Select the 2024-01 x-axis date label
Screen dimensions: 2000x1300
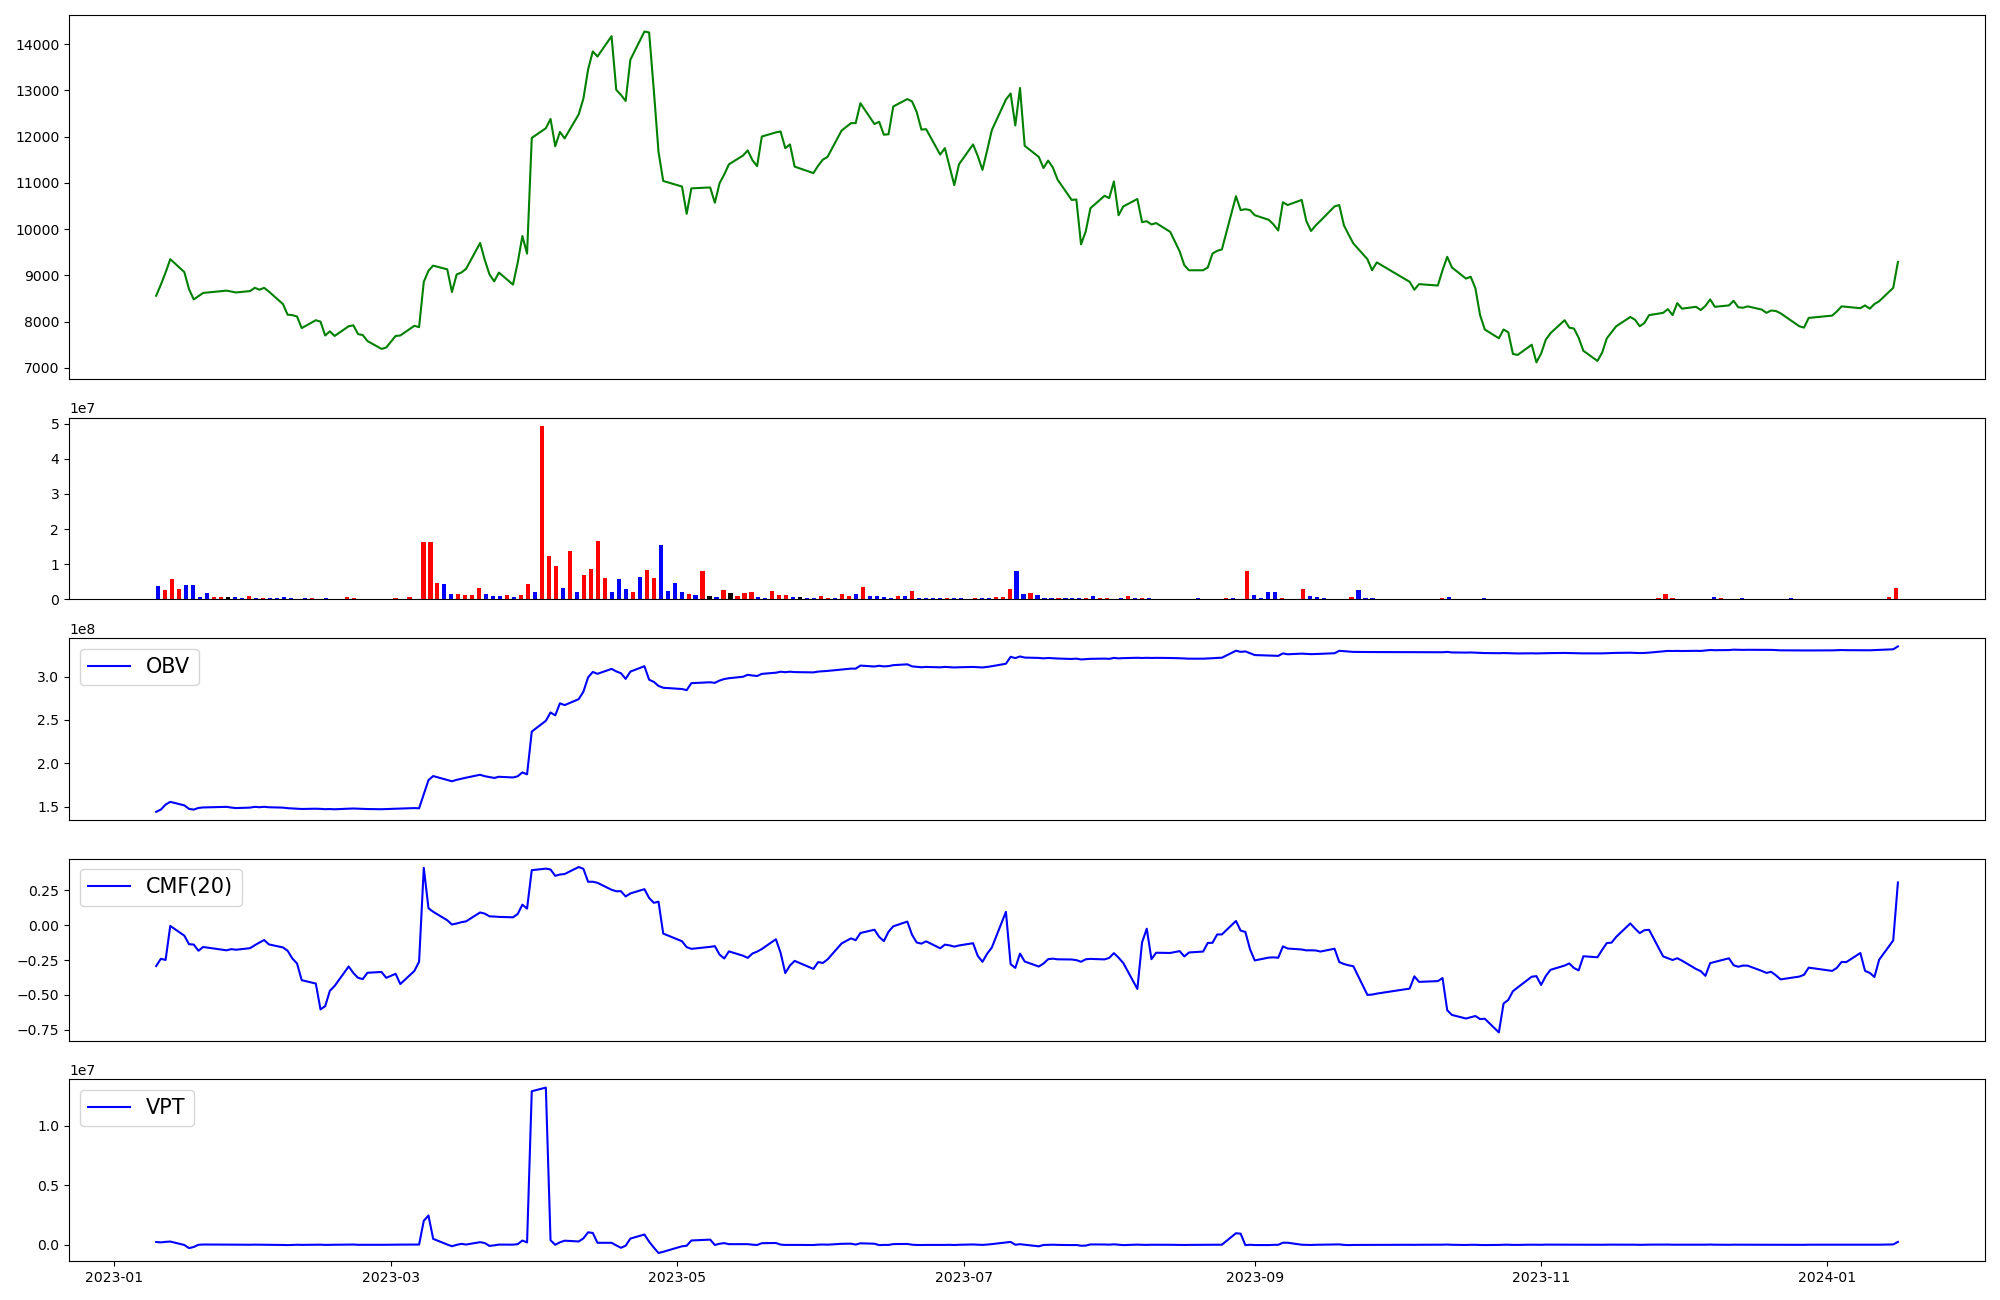pyautogui.click(x=1827, y=1277)
